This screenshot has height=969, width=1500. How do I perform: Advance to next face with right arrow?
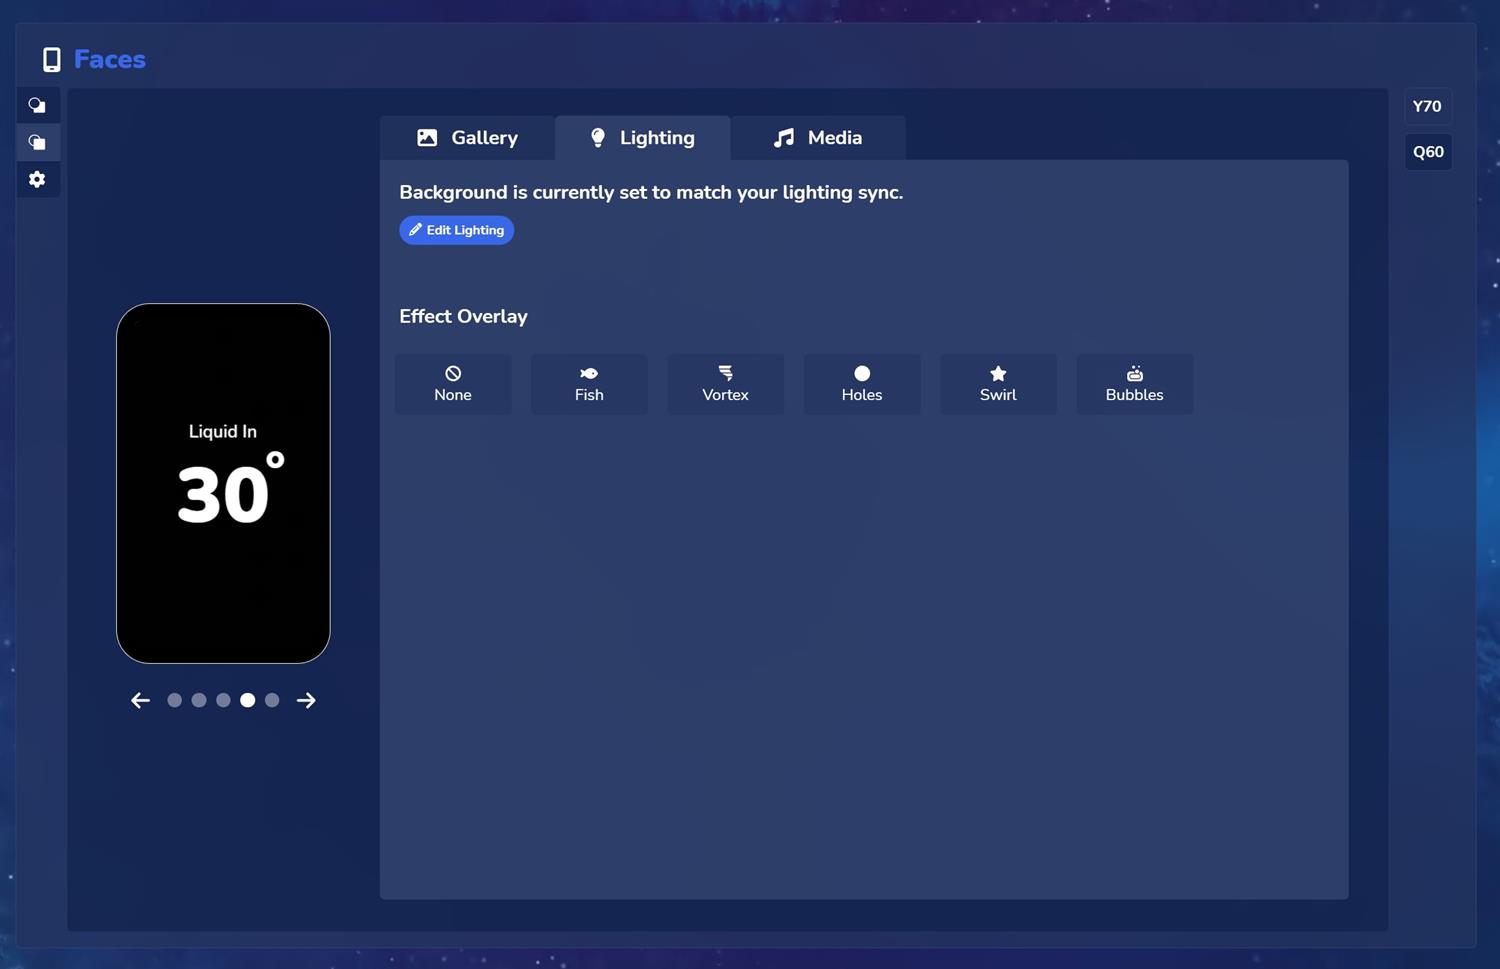point(306,700)
